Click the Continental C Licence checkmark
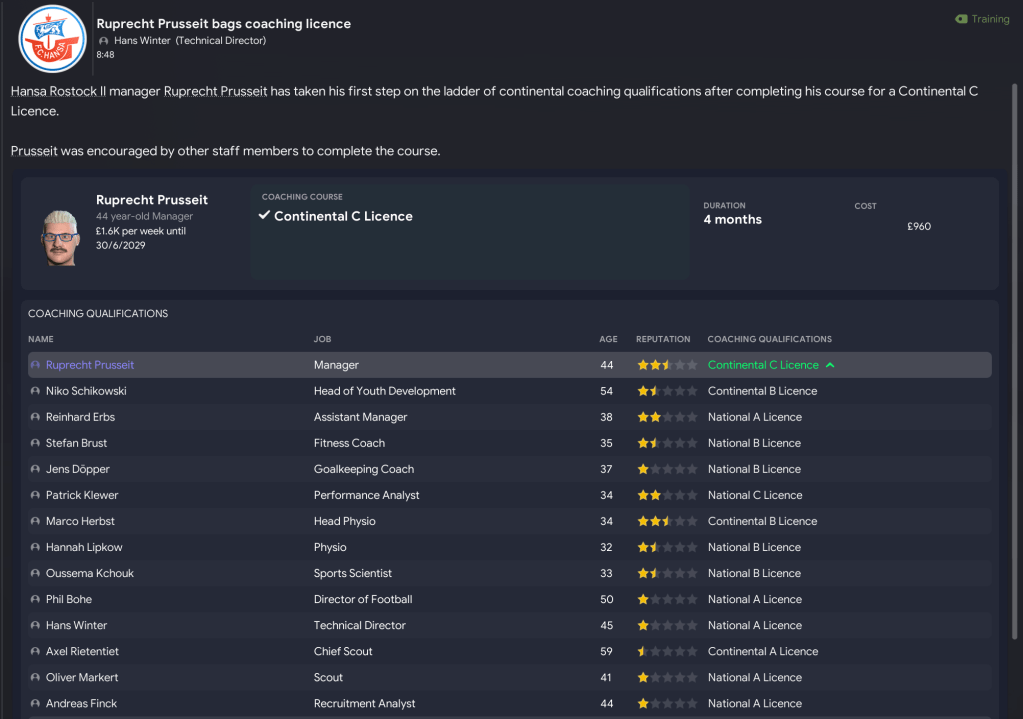Screen dimensions: 1023x719 point(265,216)
